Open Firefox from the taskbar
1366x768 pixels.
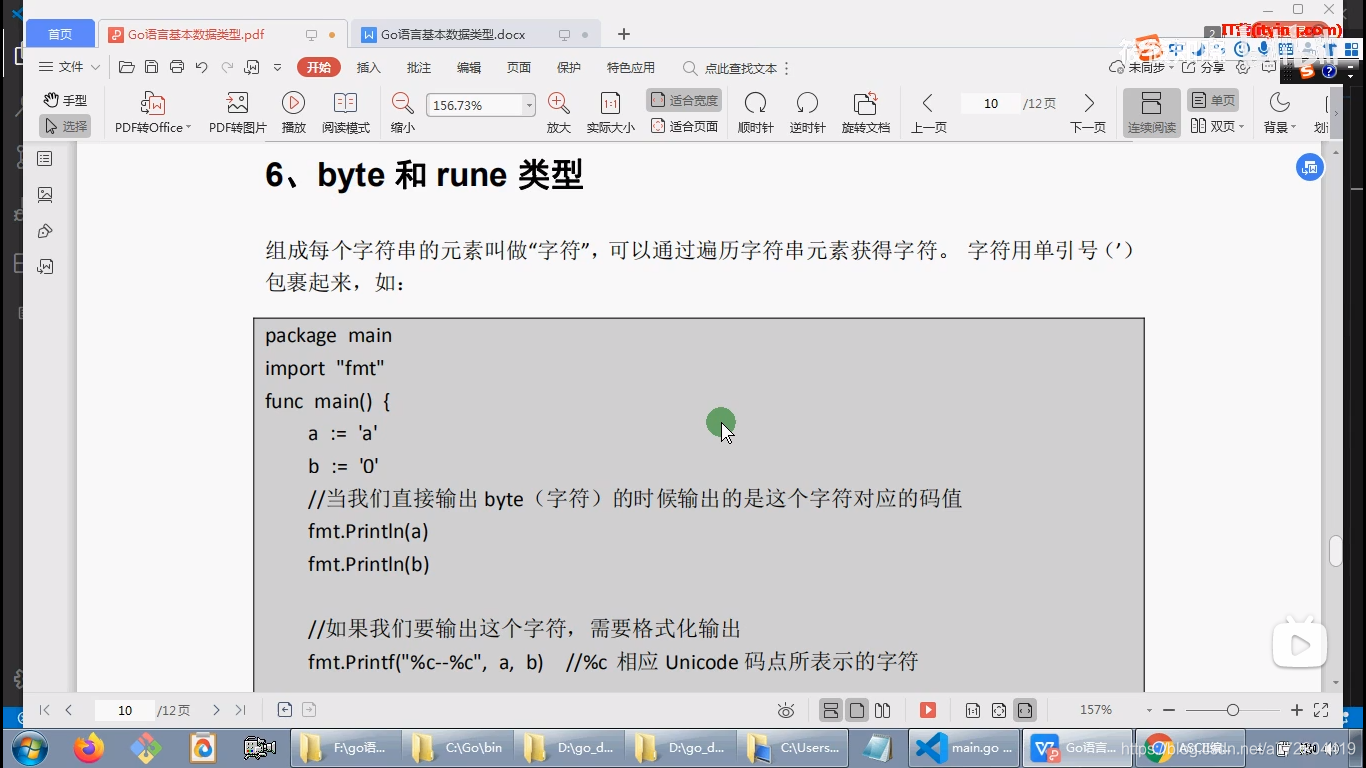pos(89,747)
